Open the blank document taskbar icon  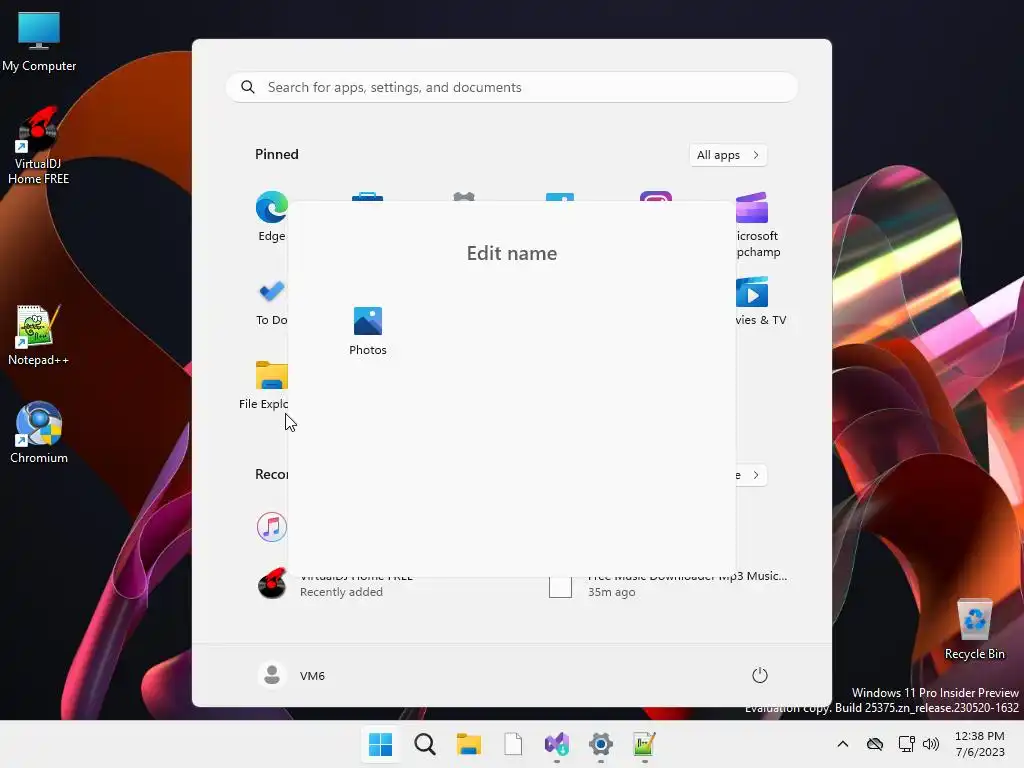[513, 744]
